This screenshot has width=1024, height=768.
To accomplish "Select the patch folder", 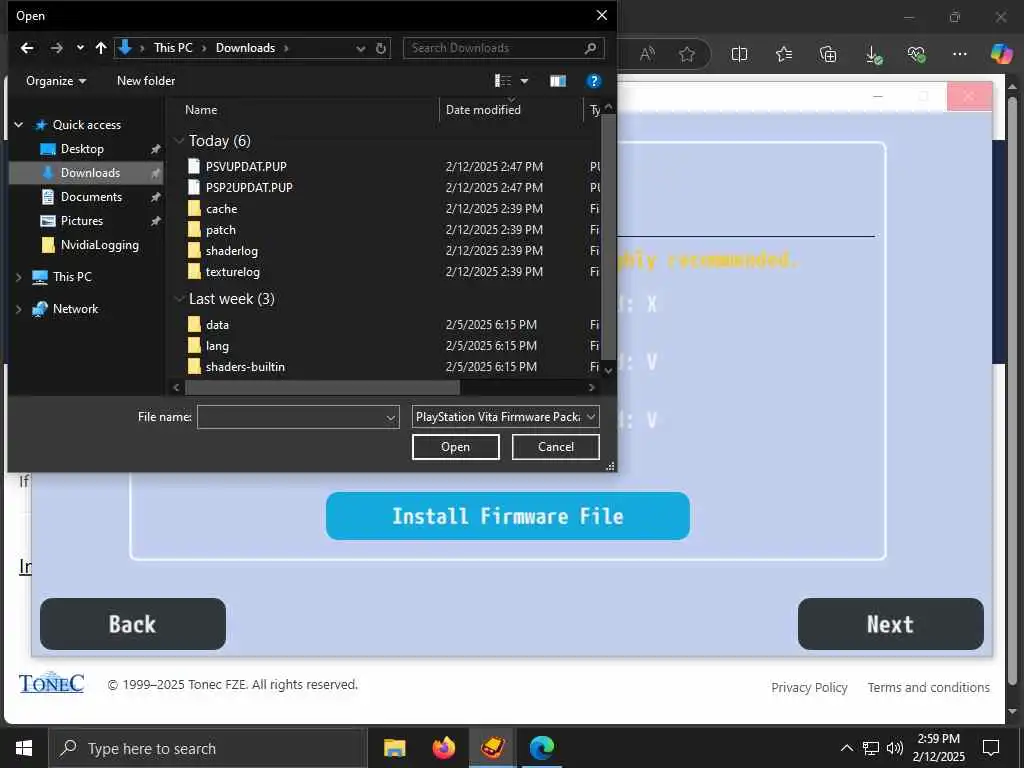I will point(221,230).
